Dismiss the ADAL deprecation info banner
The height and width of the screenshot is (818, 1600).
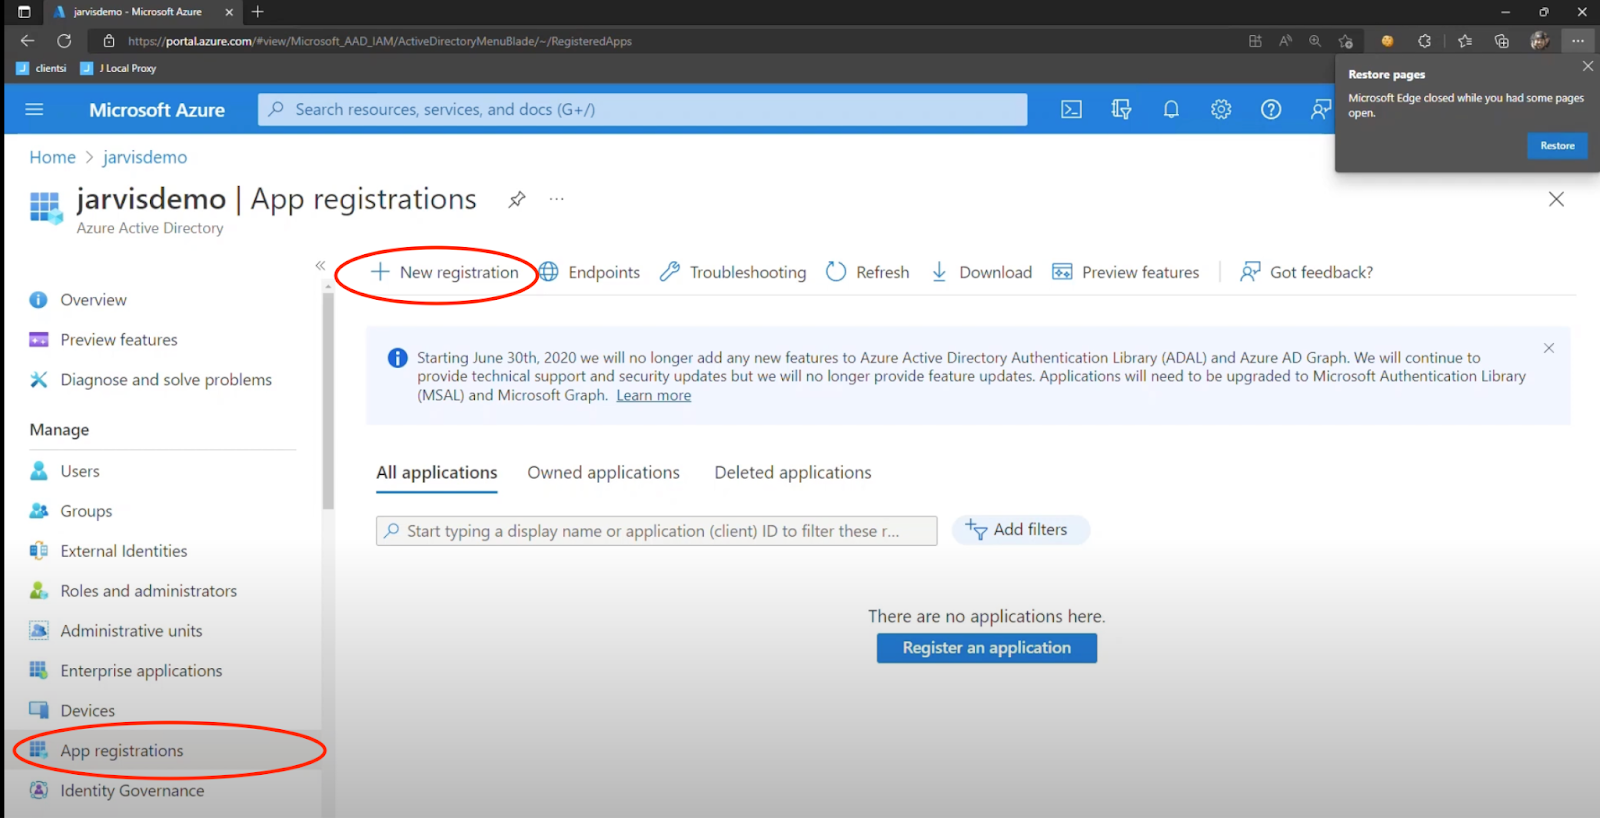1549,348
